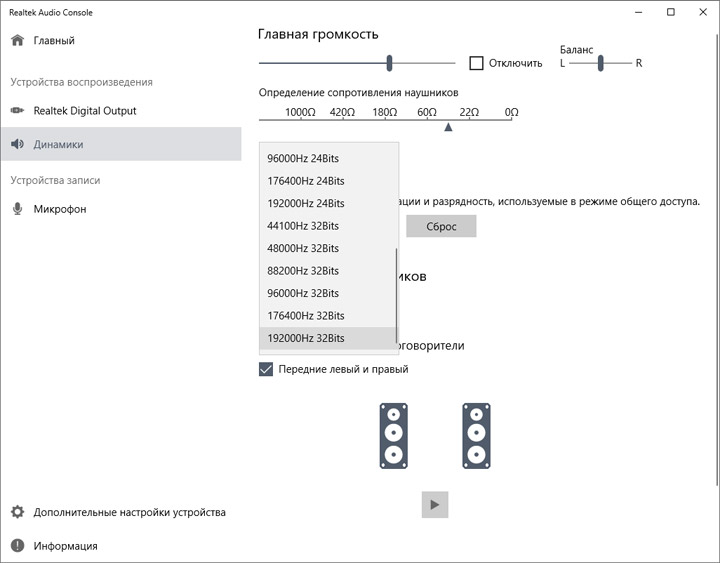This screenshot has height=563, width=720.
Task: Switch to Realtek Digital Output page
Action: click(x=84, y=111)
